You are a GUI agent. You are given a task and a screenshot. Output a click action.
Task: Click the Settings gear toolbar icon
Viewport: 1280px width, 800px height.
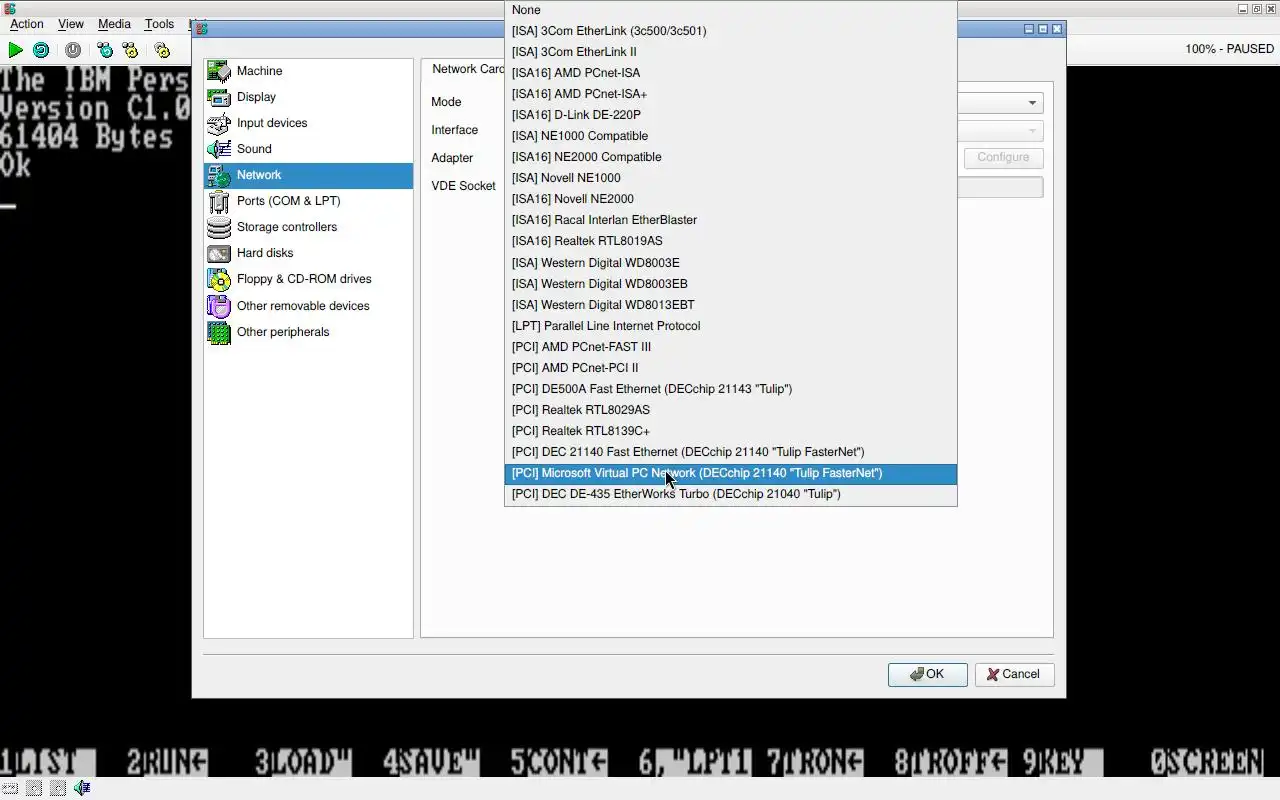point(162,49)
